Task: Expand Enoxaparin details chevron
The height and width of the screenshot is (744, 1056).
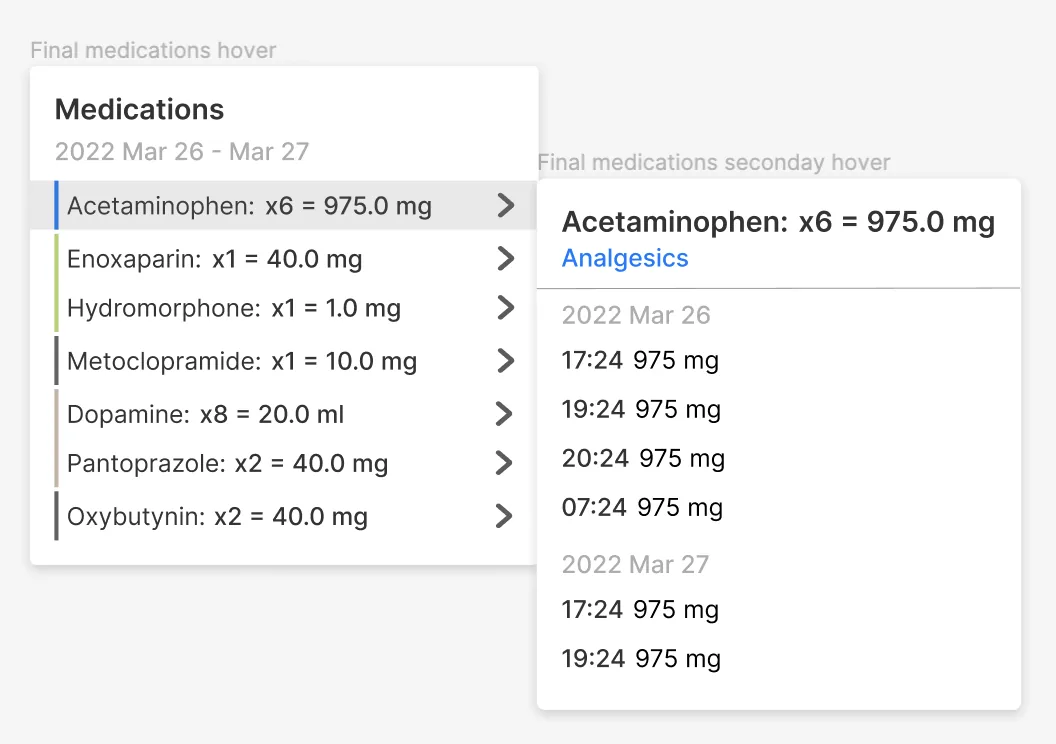Action: click(x=506, y=259)
